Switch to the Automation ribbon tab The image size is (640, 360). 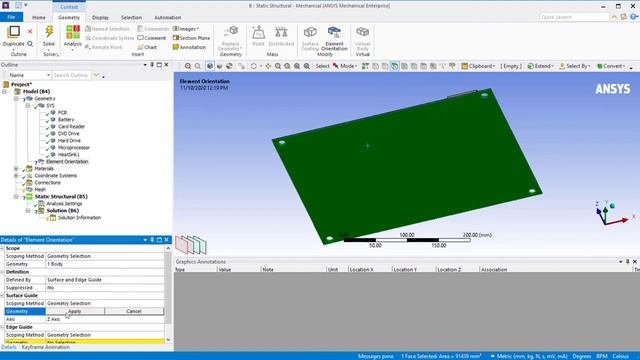coord(168,18)
